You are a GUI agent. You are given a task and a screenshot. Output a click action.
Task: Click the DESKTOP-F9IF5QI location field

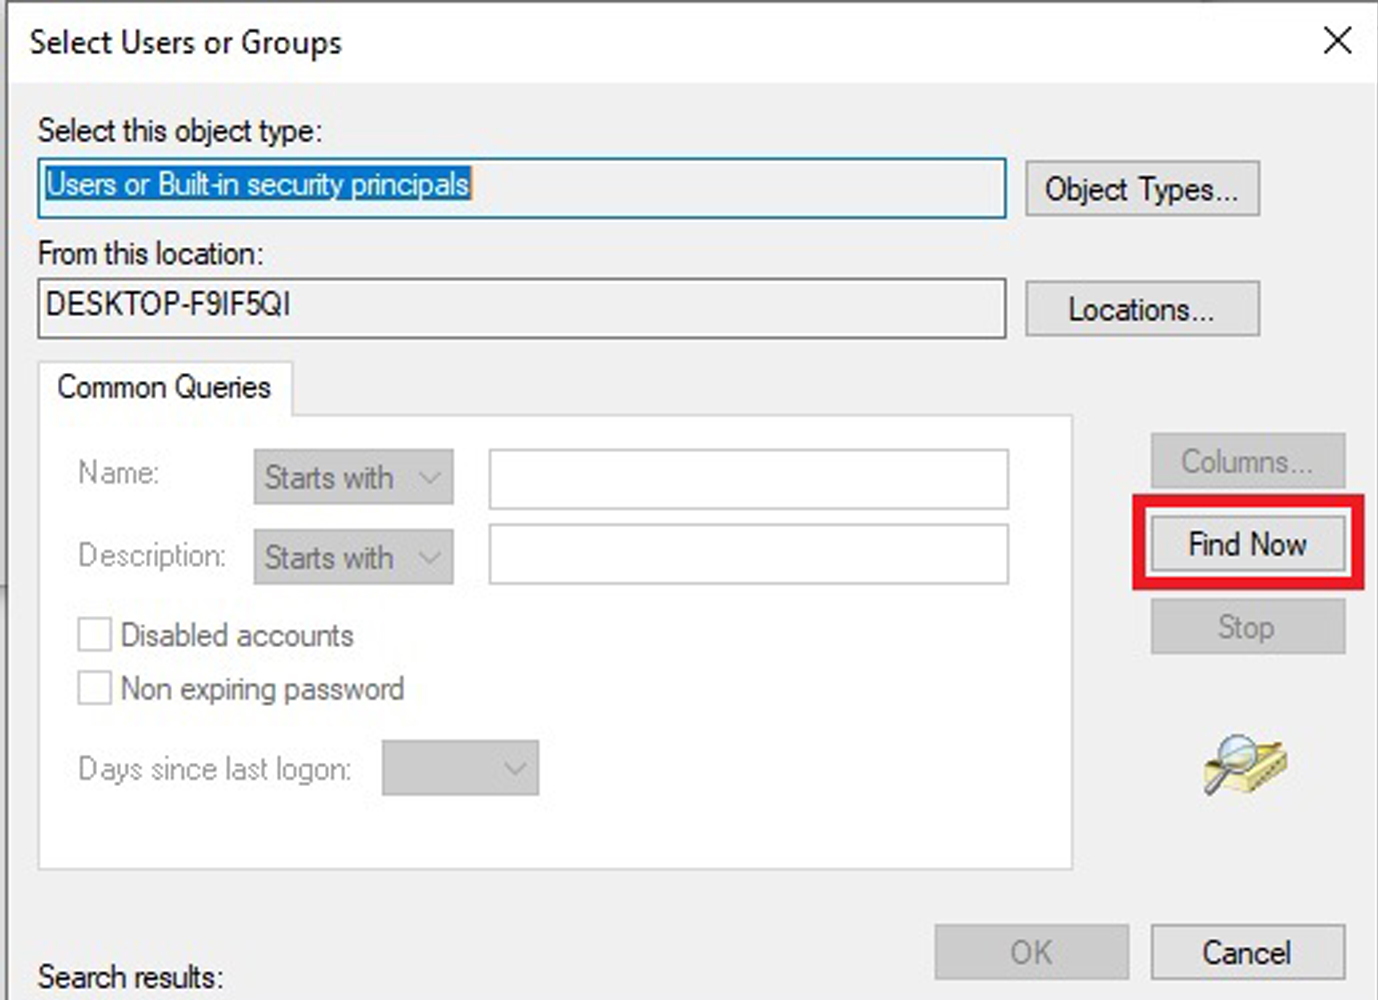coord(521,307)
